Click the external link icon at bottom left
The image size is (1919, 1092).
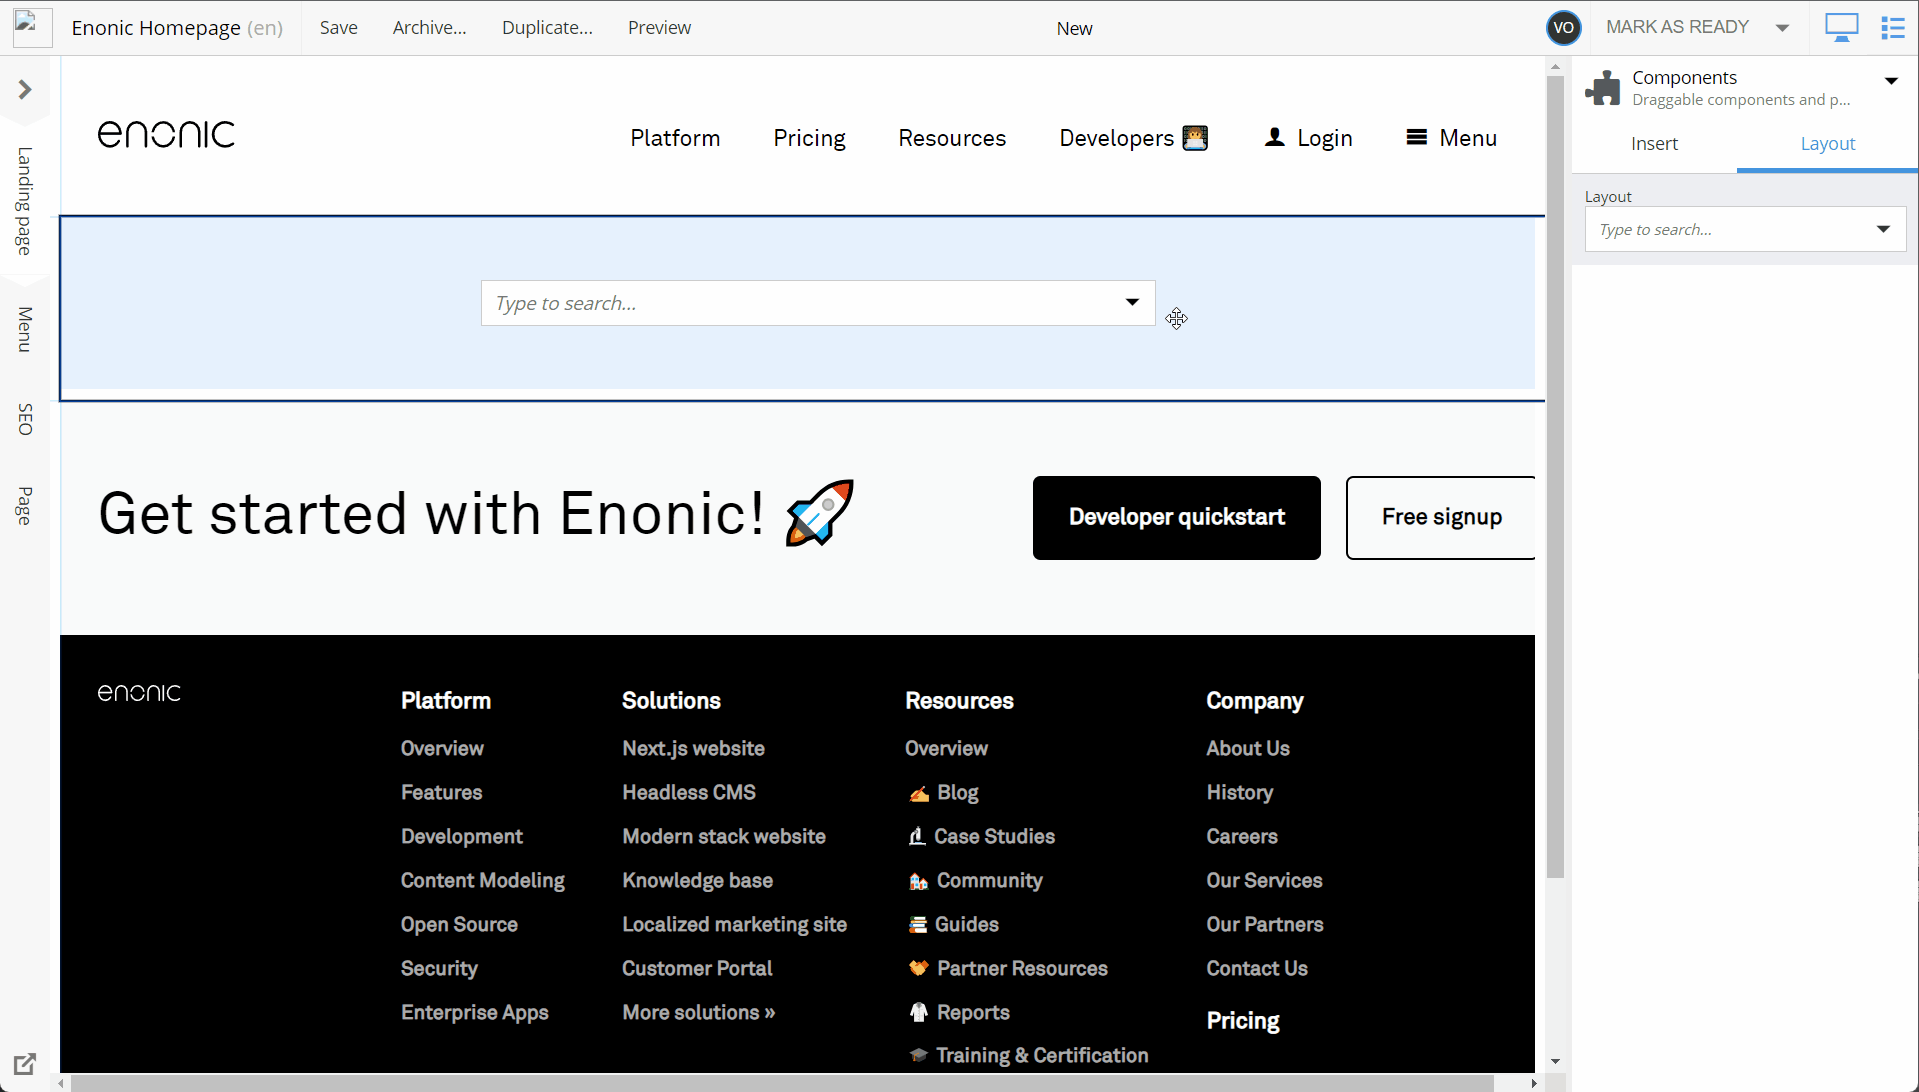point(25,1064)
